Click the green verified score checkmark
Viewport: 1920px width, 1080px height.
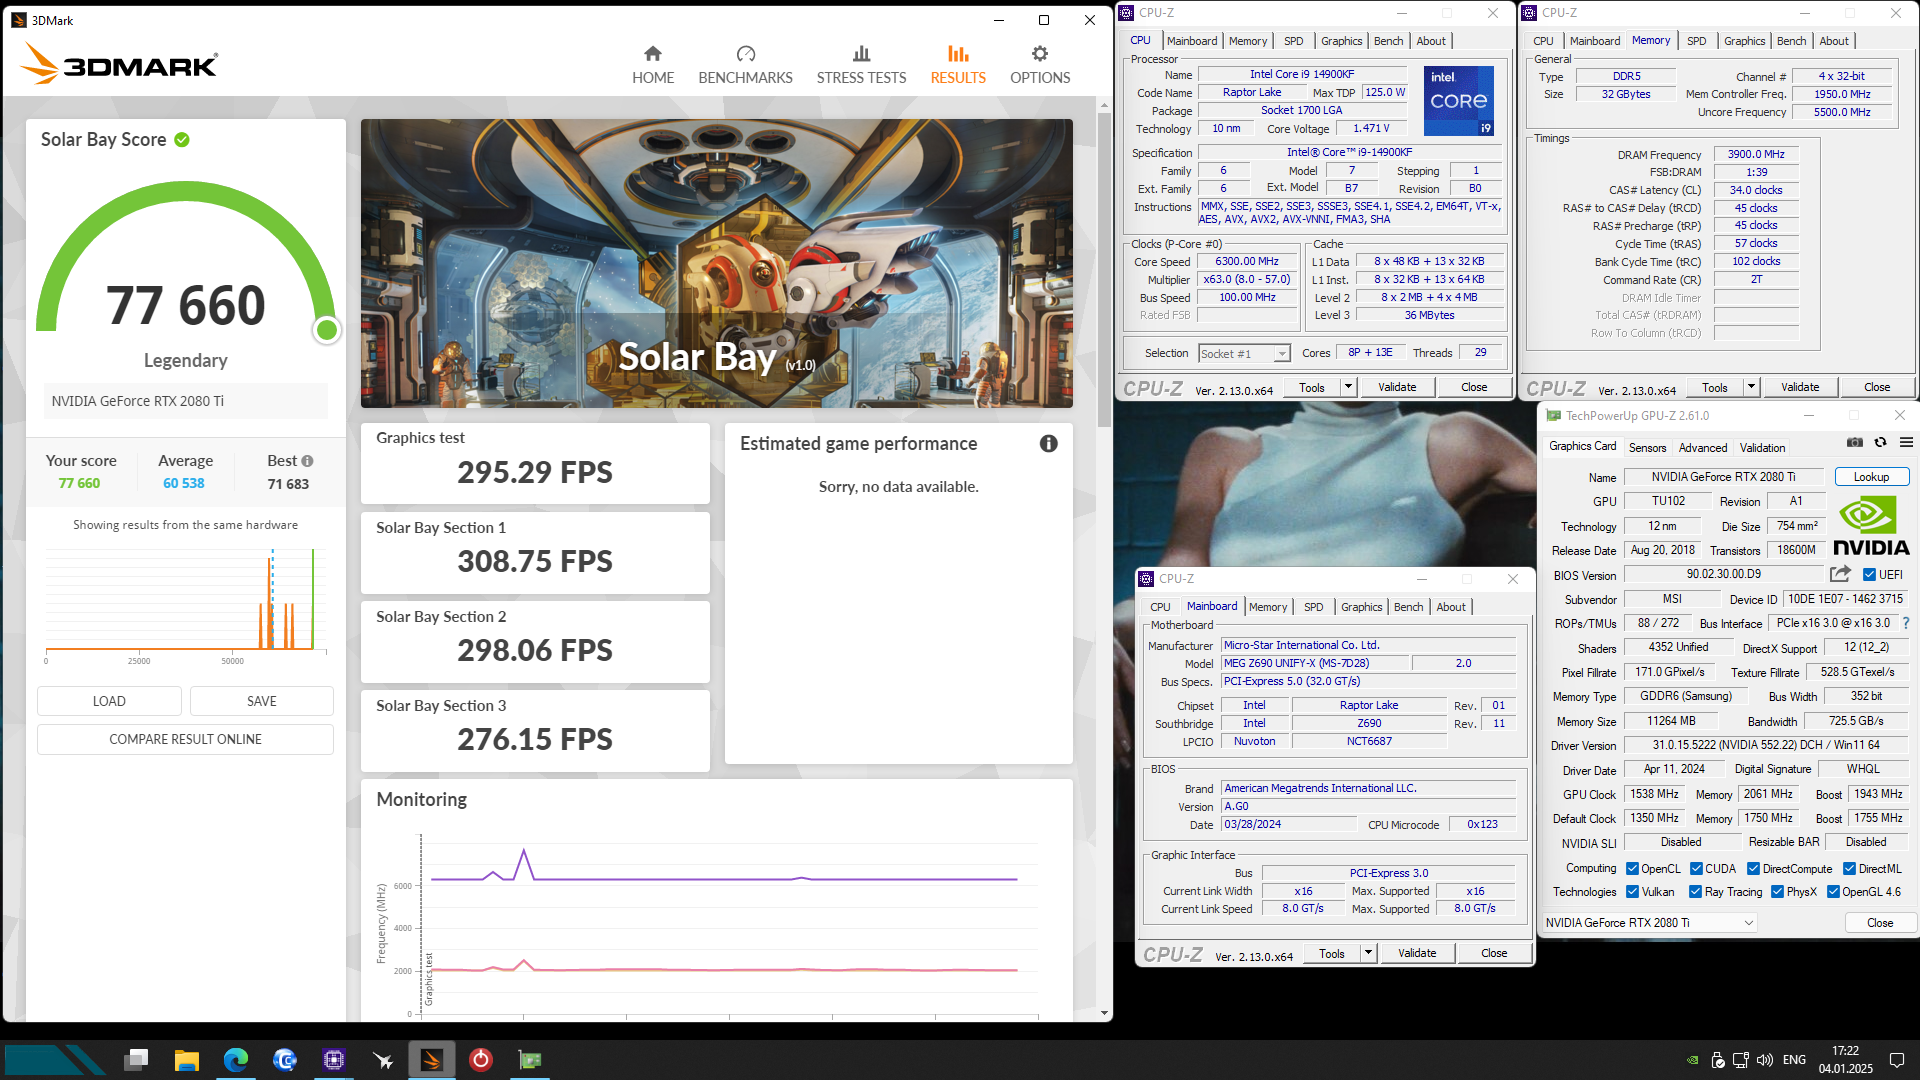[x=182, y=140]
